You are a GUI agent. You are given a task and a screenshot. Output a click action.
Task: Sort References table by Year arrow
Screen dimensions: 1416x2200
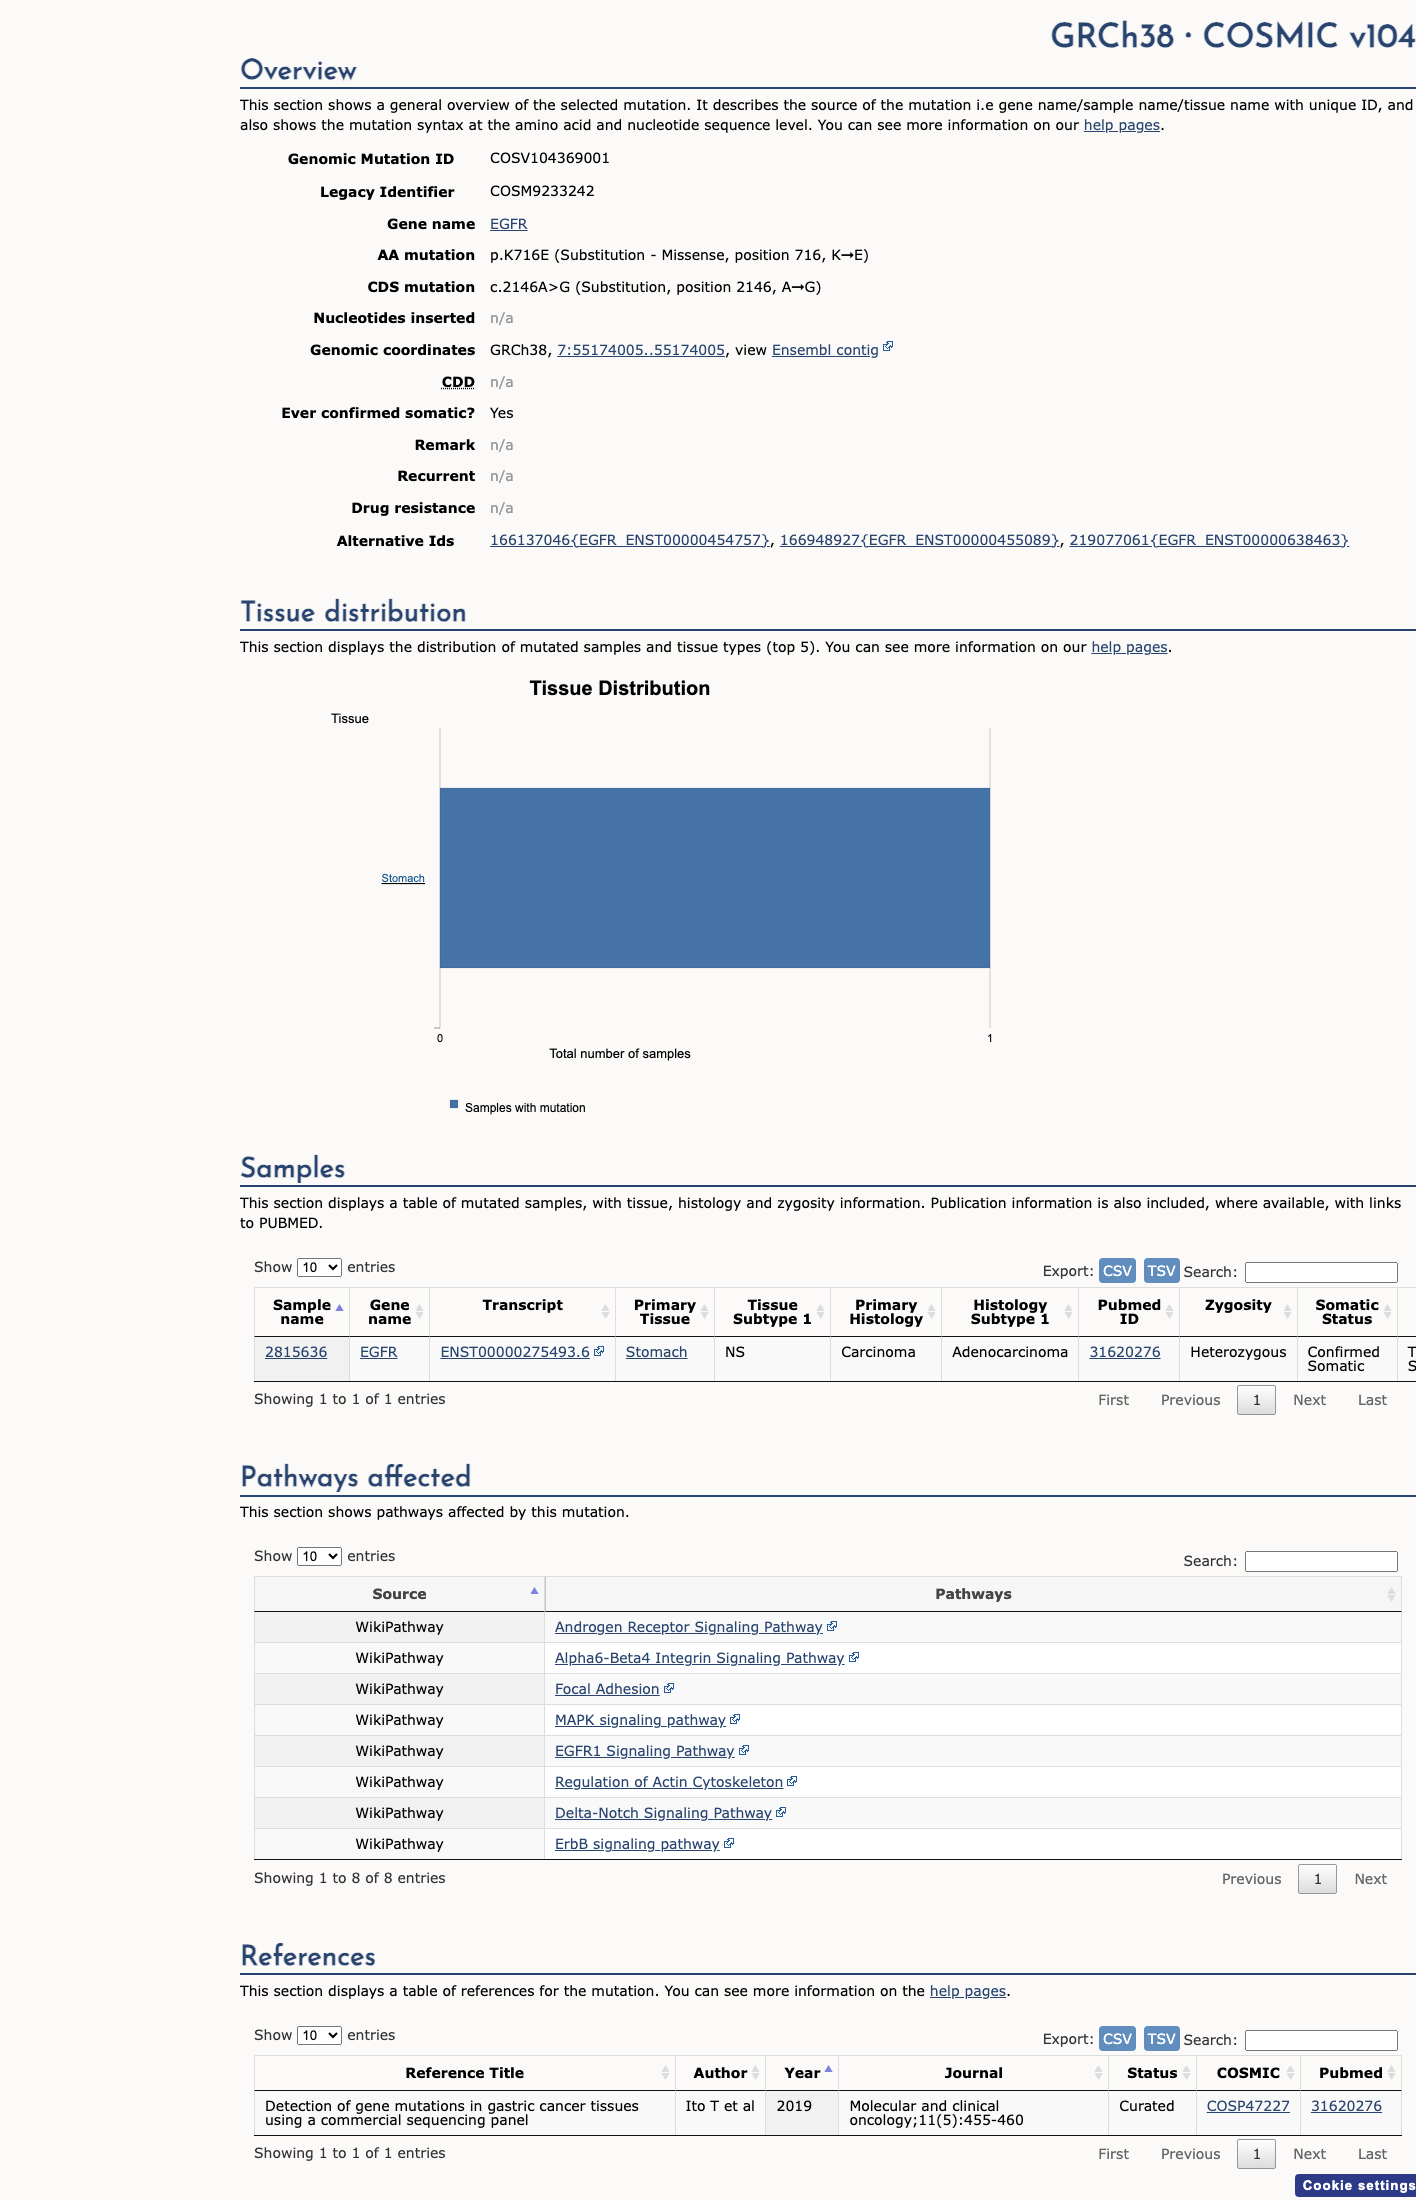[x=828, y=2070]
